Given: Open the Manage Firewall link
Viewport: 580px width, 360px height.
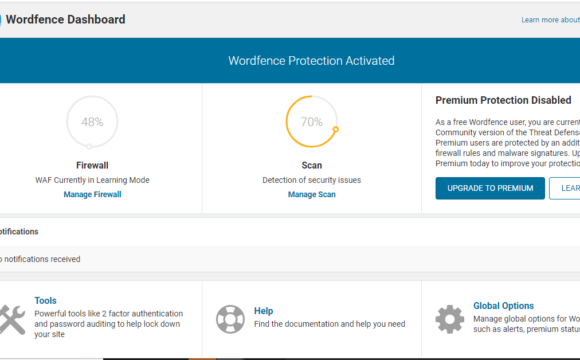Looking at the screenshot, I should pyautogui.click(x=92, y=194).
